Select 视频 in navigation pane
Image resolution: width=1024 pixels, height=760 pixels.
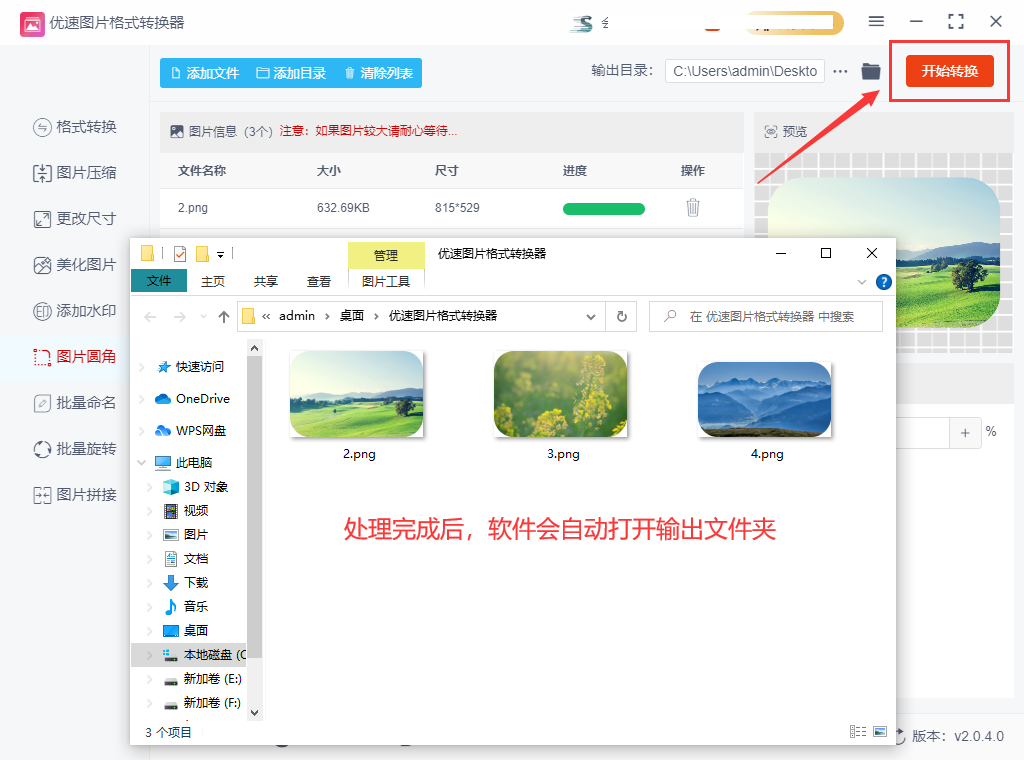186,511
